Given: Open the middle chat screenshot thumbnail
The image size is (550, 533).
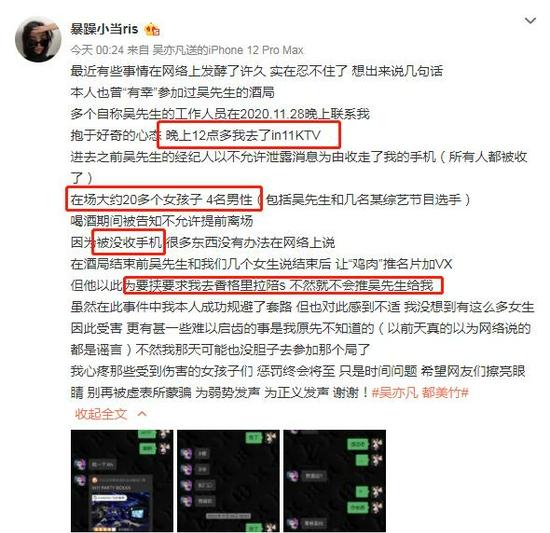Looking at the screenshot, I should coord(228,481).
